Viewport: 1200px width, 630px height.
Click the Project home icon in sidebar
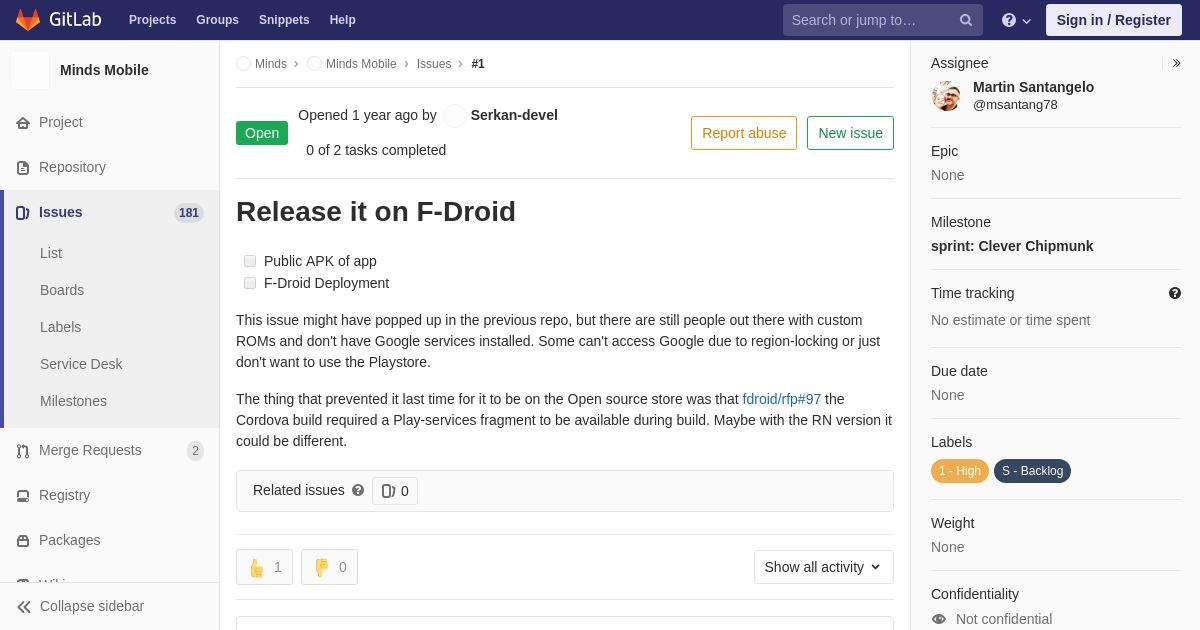pyautogui.click(x=23, y=123)
